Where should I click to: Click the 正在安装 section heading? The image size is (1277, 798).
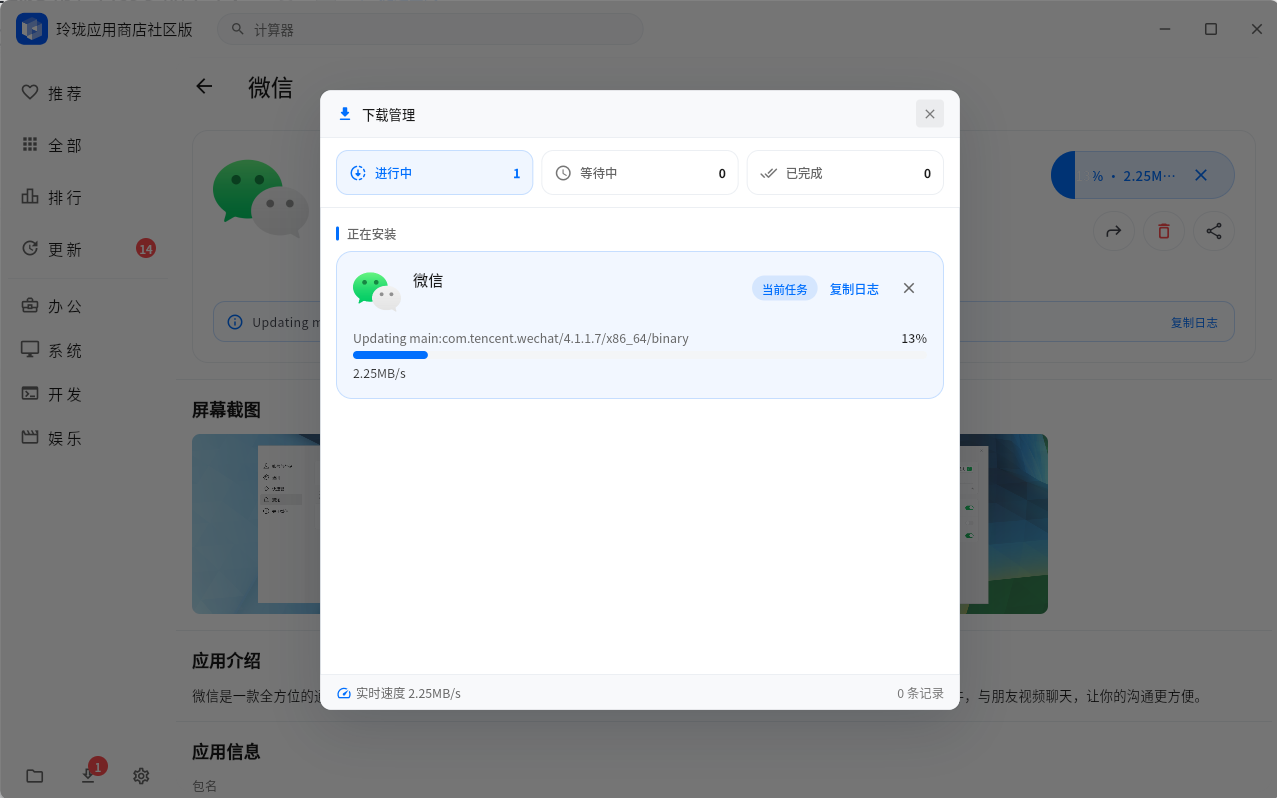pos(372,234)
